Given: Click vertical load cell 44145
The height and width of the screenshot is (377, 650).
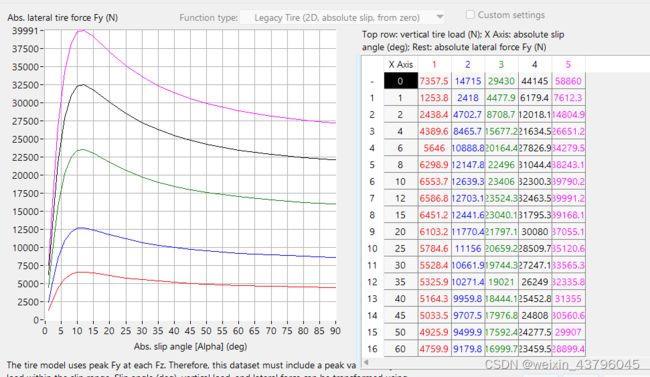Looking at the screenshot, I should click(535, 81).
